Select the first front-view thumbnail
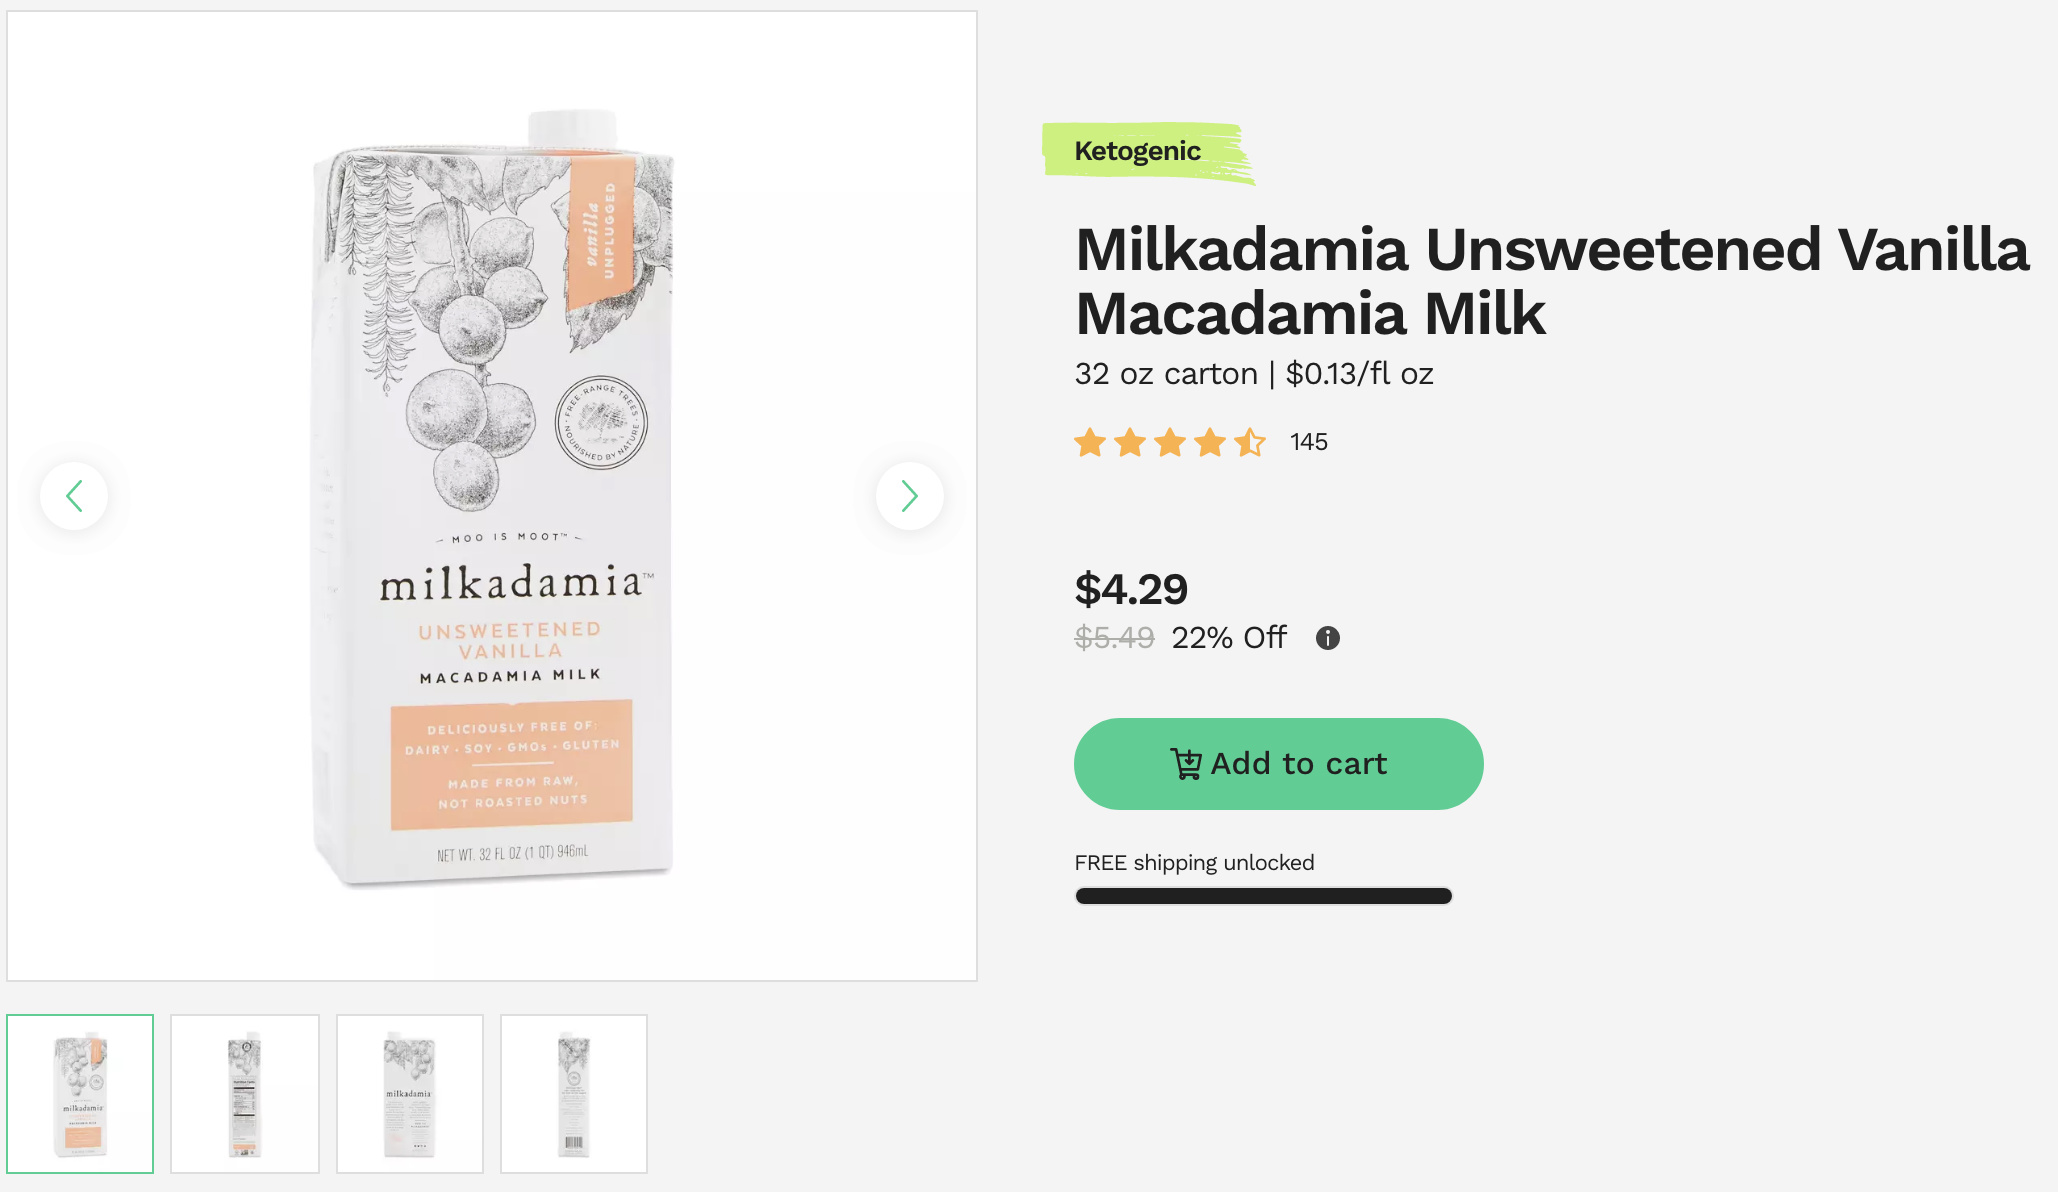This screenshot has width=2058, height=1192. click(80, 1093)
